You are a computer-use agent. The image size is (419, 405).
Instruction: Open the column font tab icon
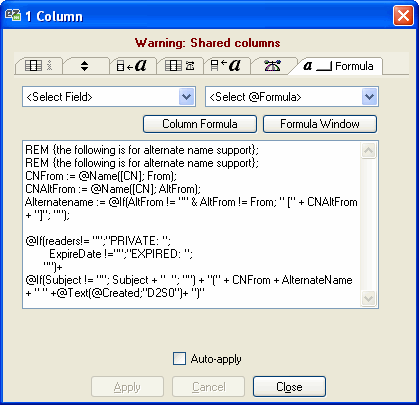[131, 66]
